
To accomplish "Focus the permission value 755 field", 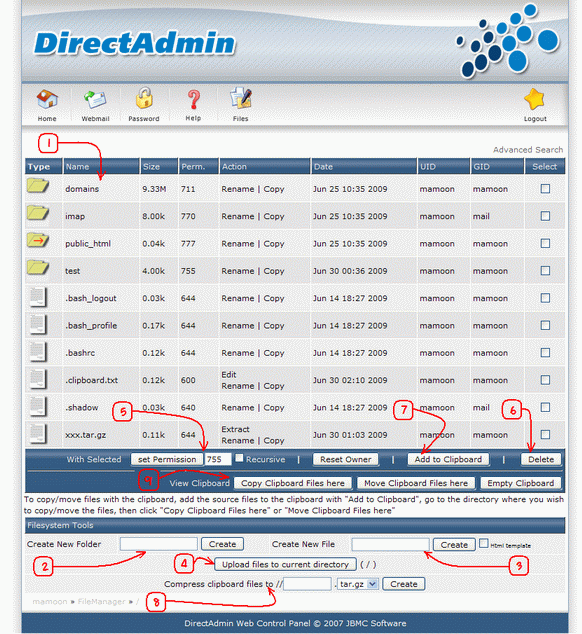I will pyautogui.click(x=218, y=459).
